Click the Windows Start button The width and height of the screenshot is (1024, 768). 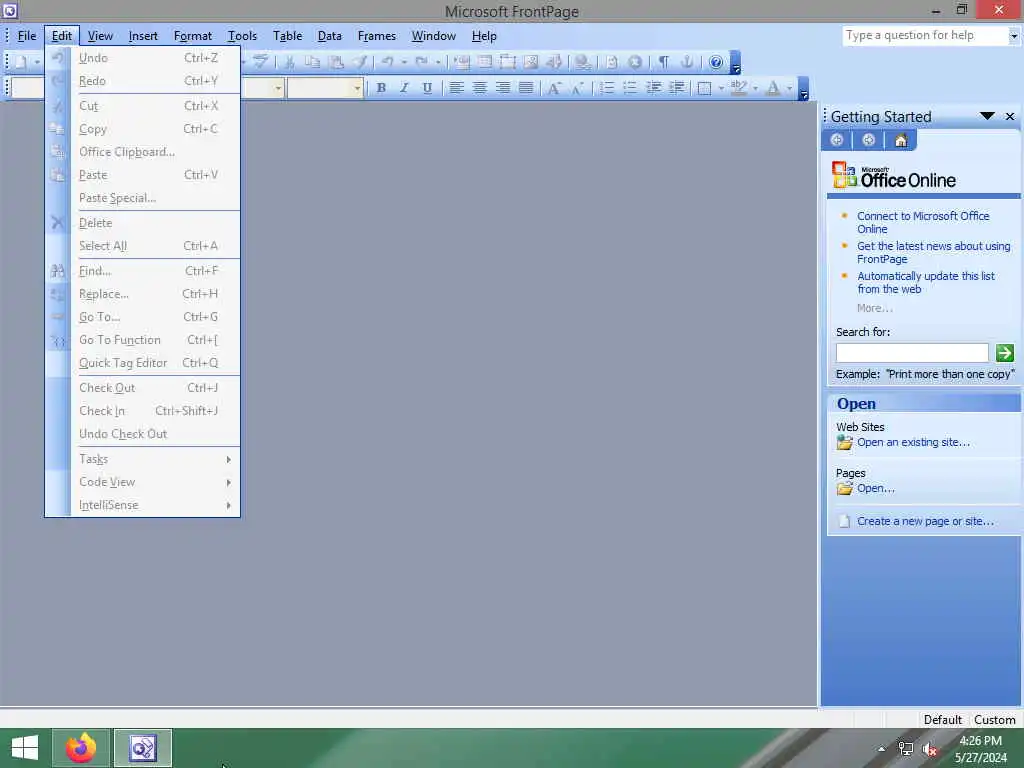point(24,748)
